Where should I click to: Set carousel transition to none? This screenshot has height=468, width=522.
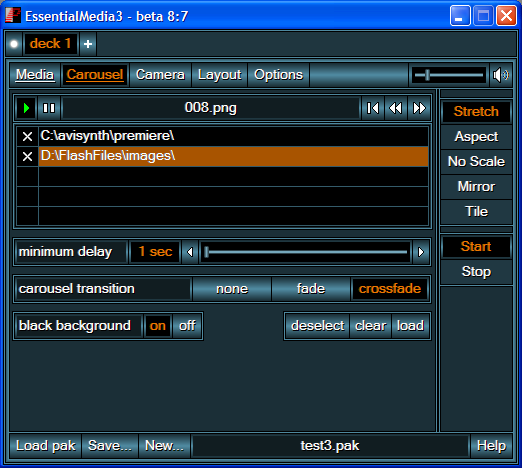[x=232, y=289]
